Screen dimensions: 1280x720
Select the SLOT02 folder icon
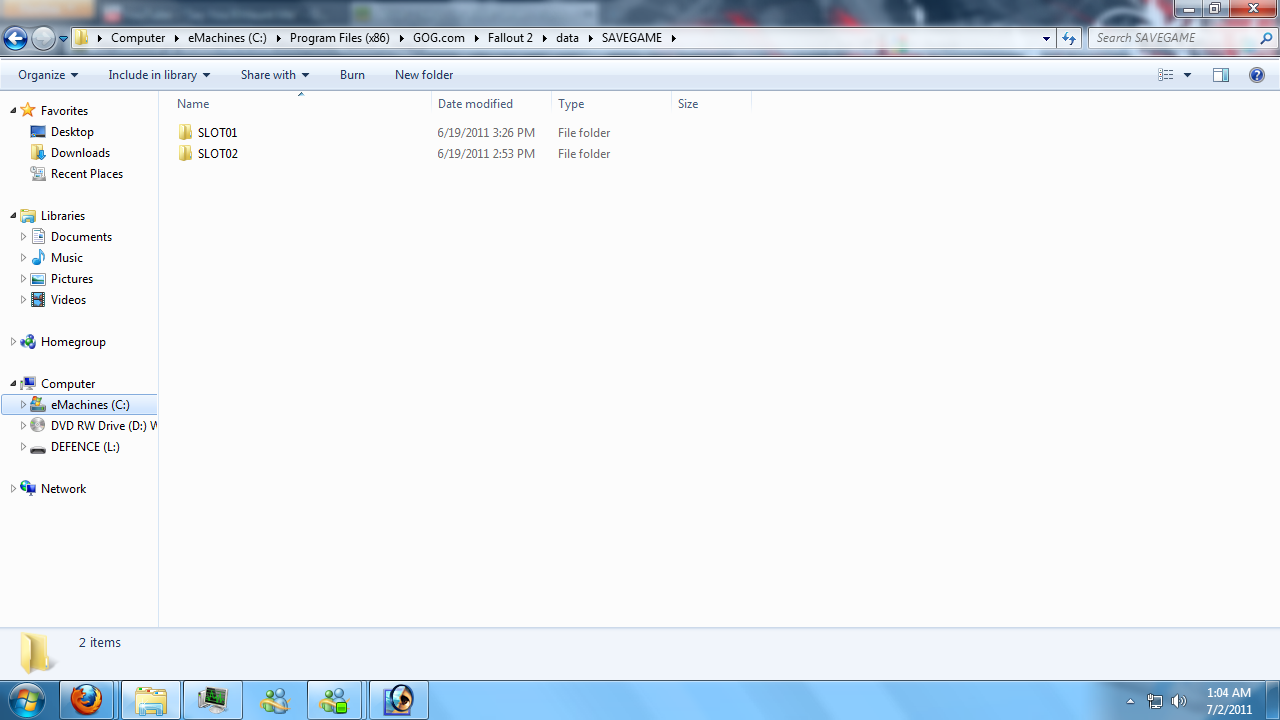185,154
